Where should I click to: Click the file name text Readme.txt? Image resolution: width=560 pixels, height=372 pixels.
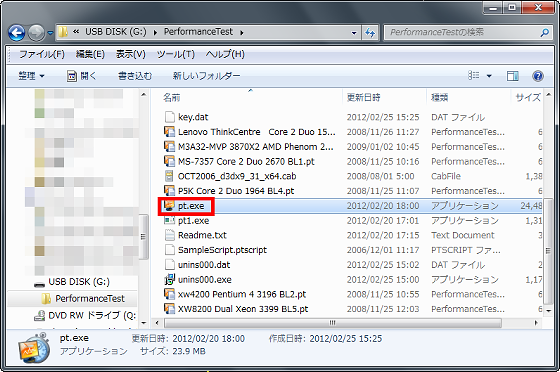(x=202, y=235)
